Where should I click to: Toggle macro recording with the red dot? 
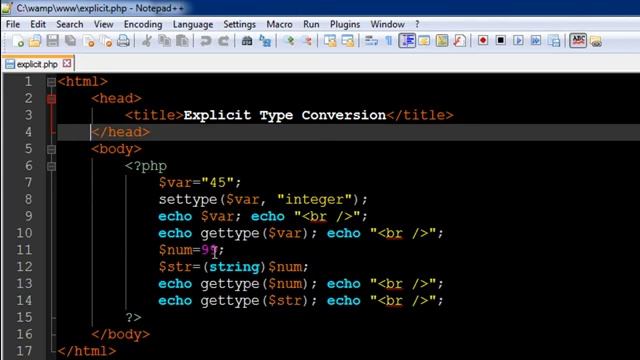[x=483, y=40]
